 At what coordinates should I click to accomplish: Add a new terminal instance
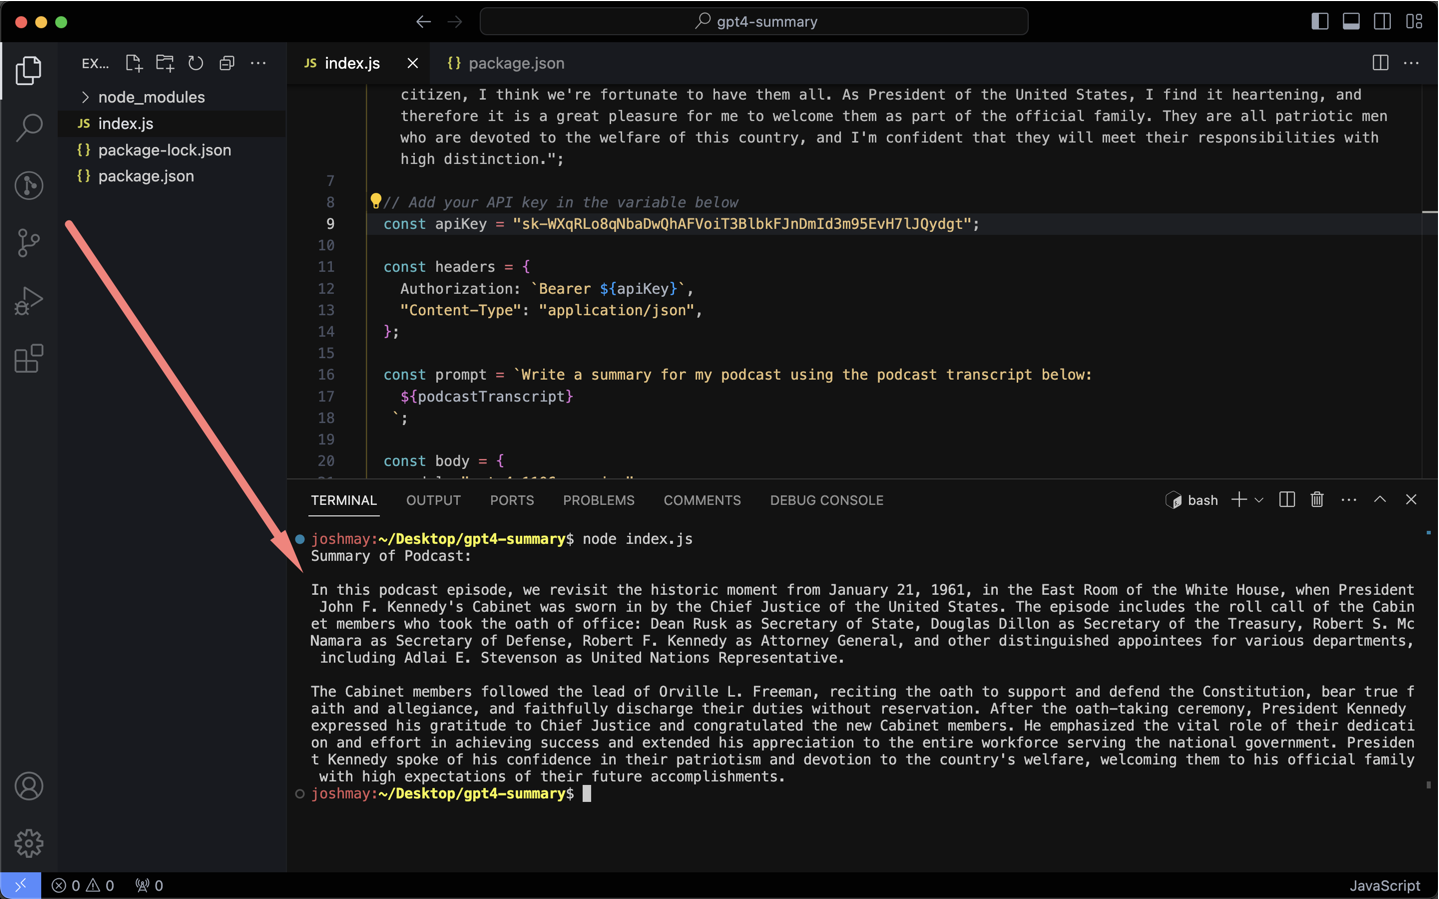(x=1238, y=500)
